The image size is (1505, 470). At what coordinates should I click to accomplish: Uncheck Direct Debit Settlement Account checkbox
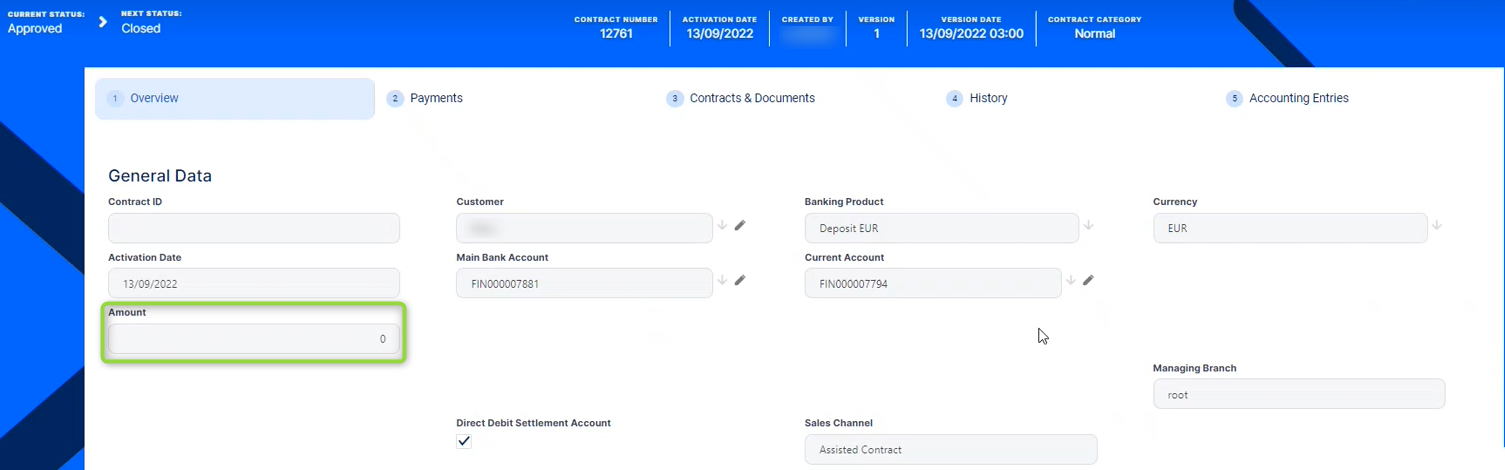click(464, 441)
